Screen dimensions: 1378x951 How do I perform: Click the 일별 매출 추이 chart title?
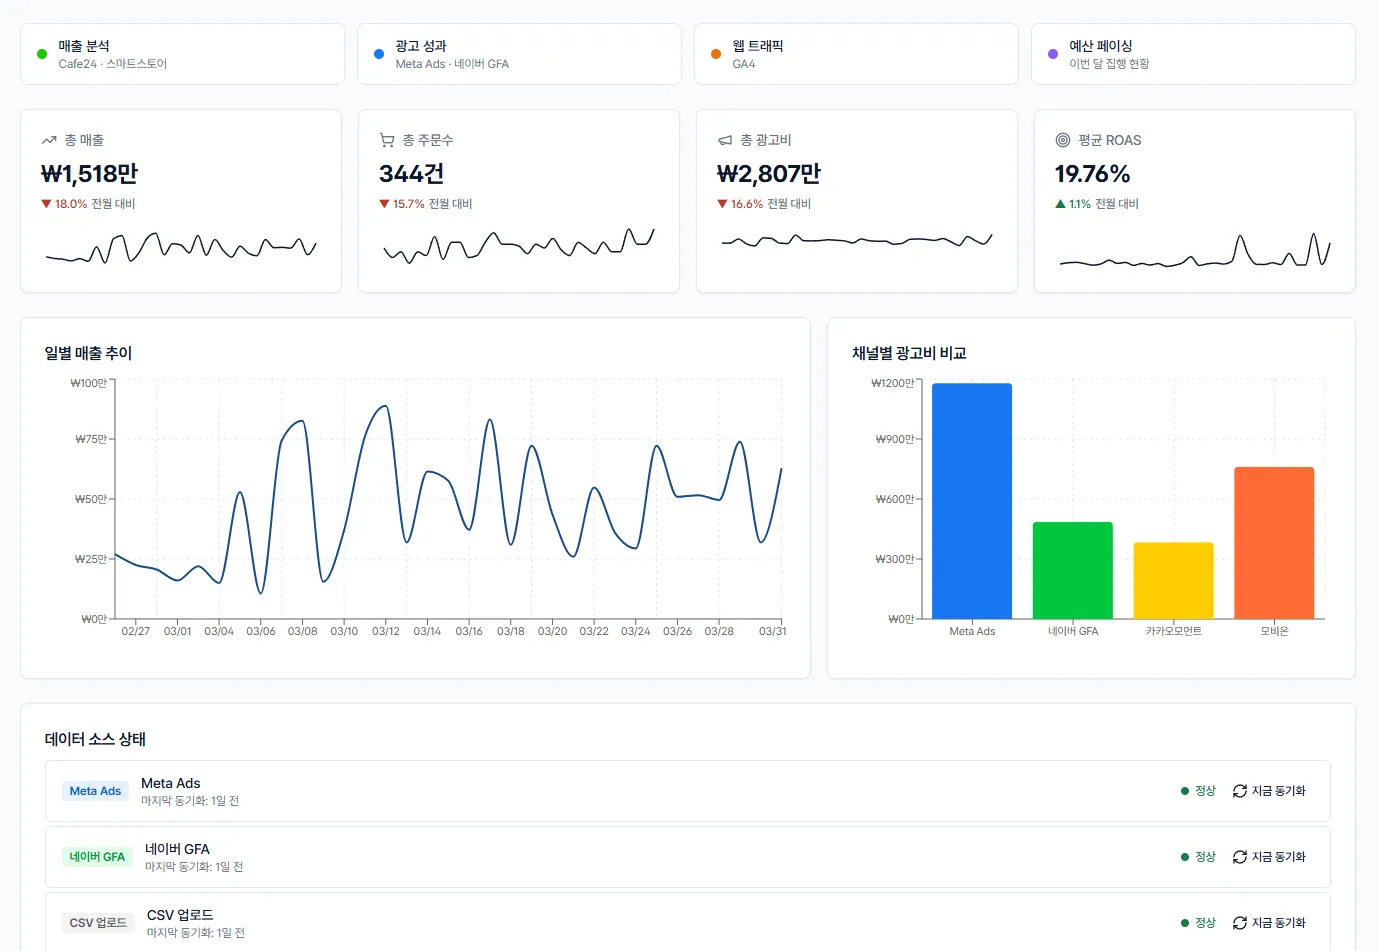(x=88, y=353)
